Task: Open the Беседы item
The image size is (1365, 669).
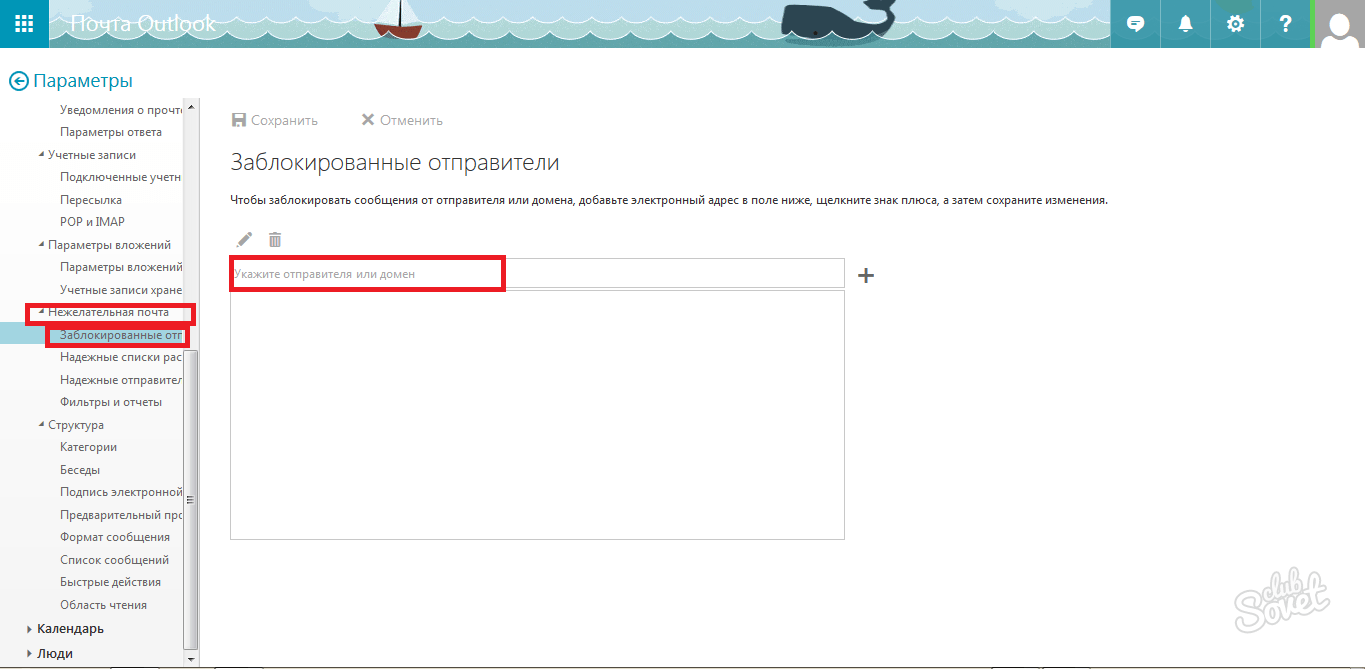Action: point(80,470)
